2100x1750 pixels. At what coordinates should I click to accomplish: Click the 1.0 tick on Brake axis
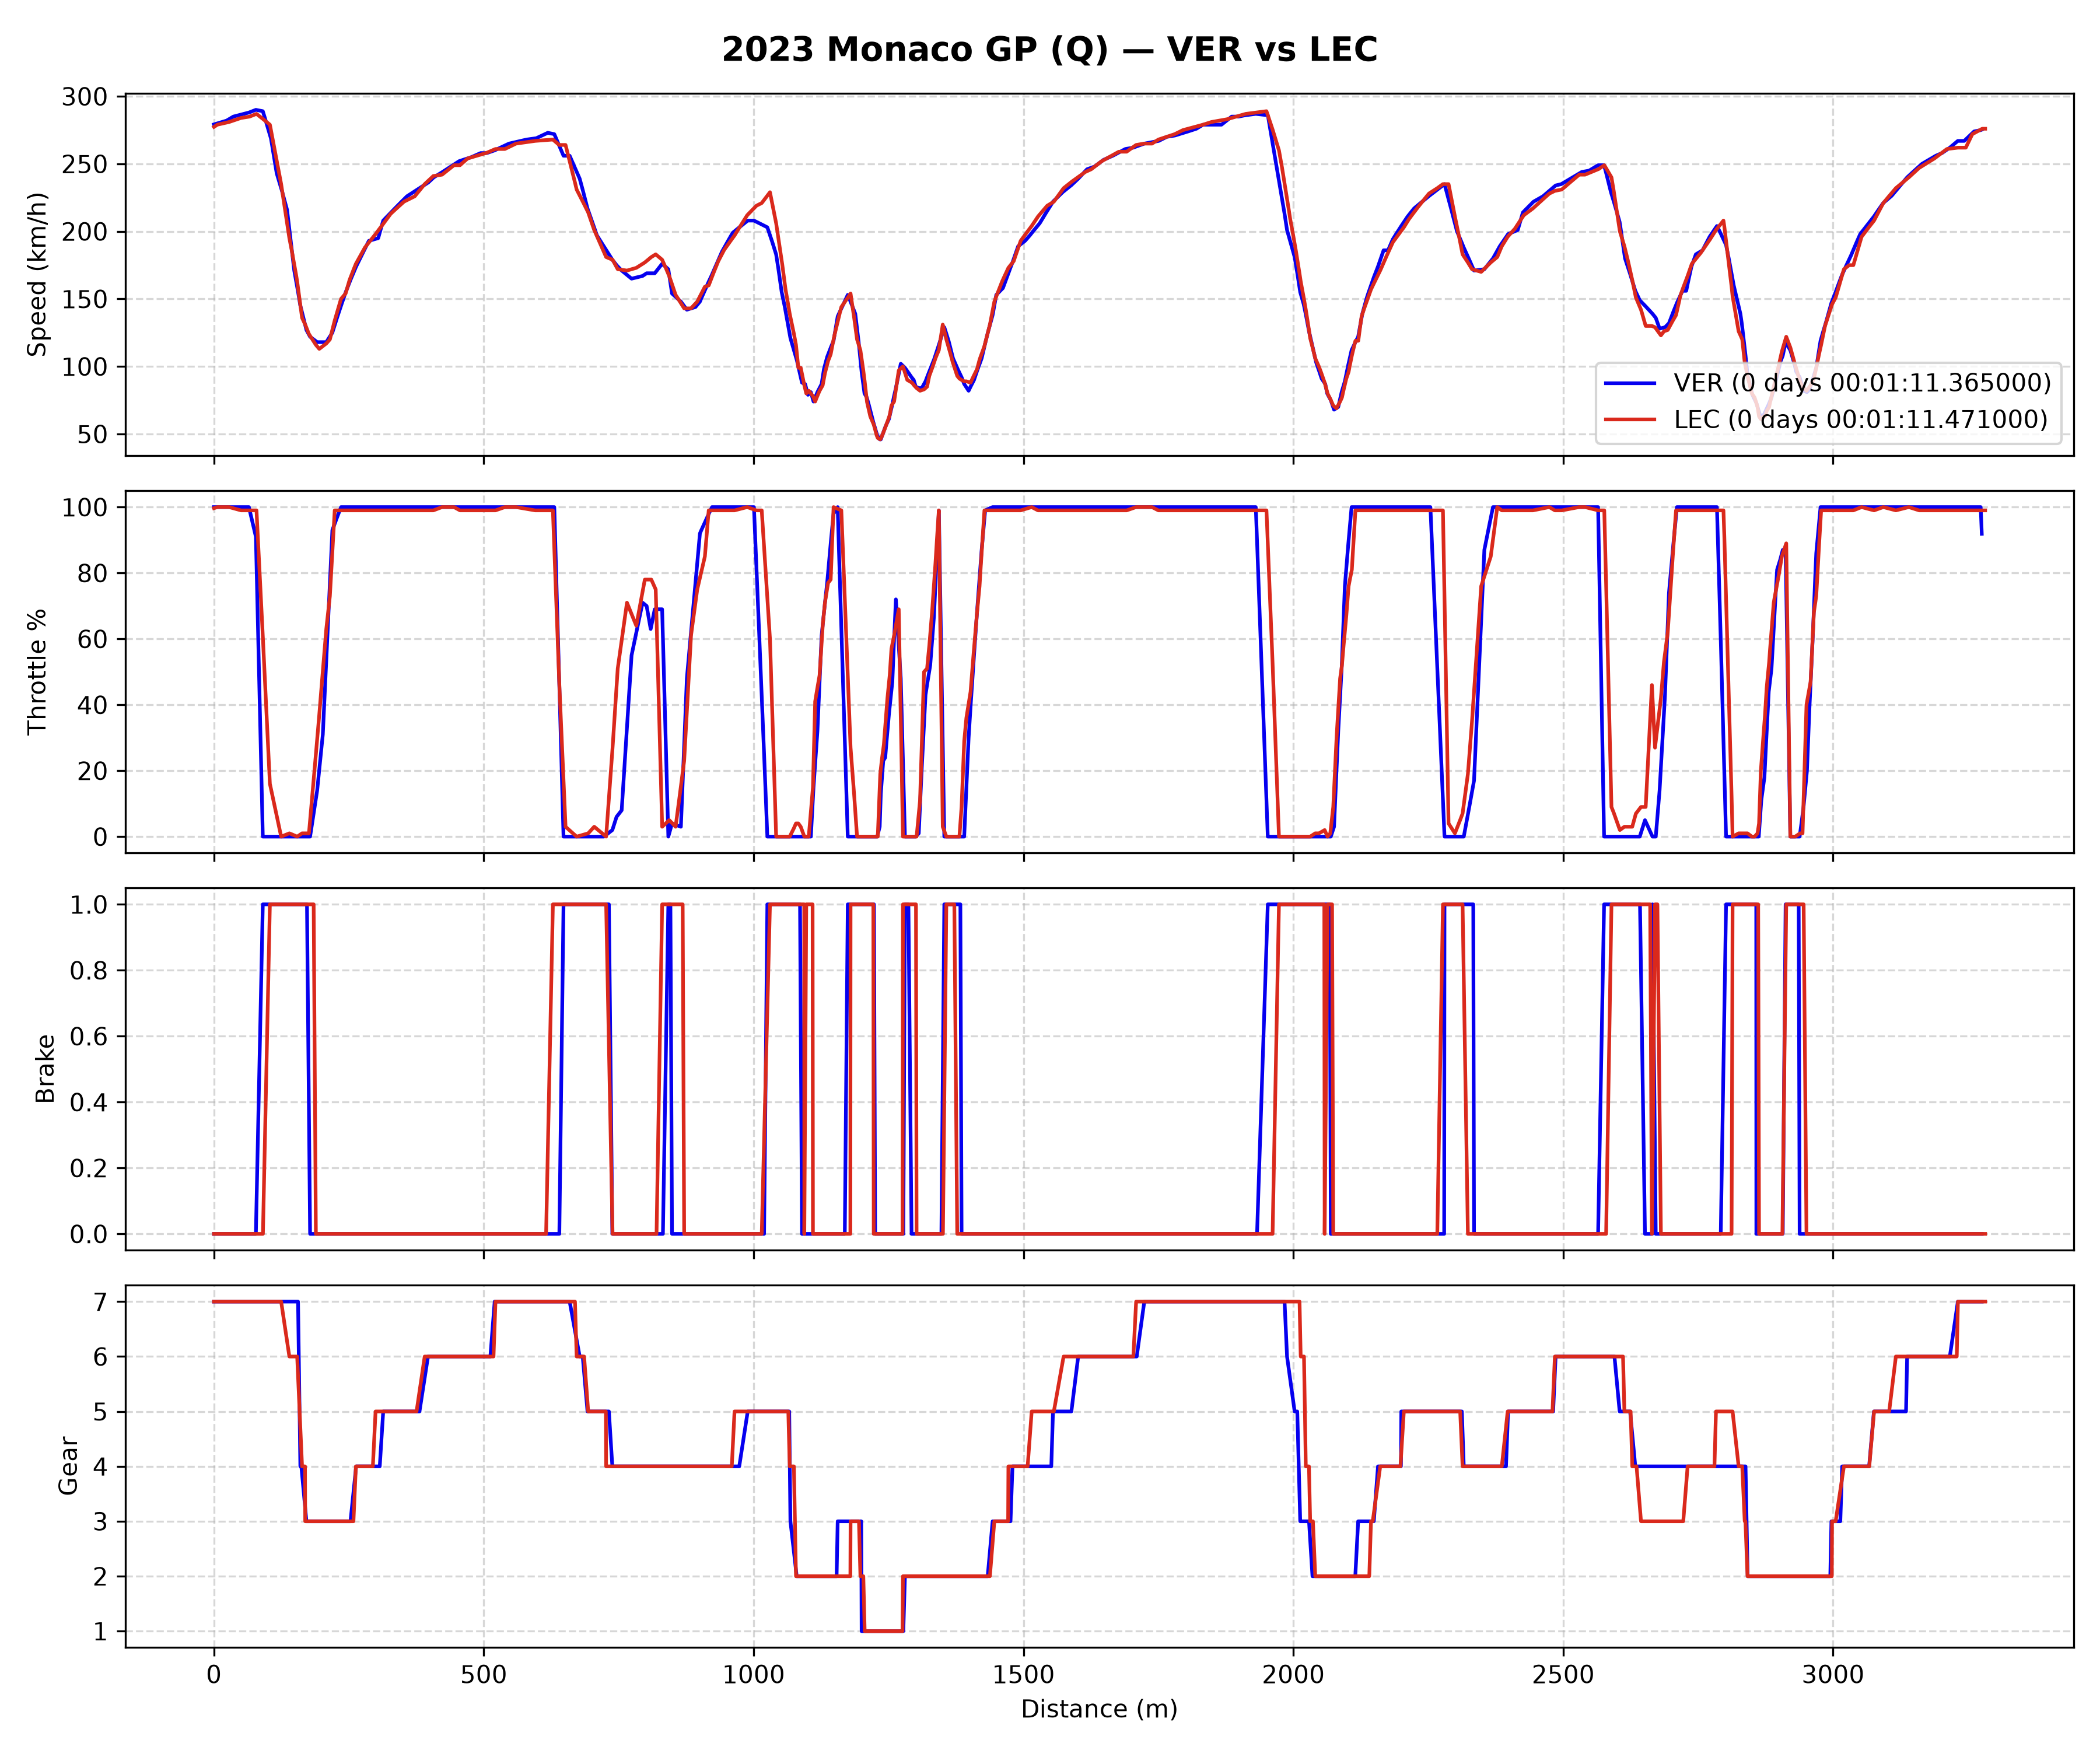(89, 905)
